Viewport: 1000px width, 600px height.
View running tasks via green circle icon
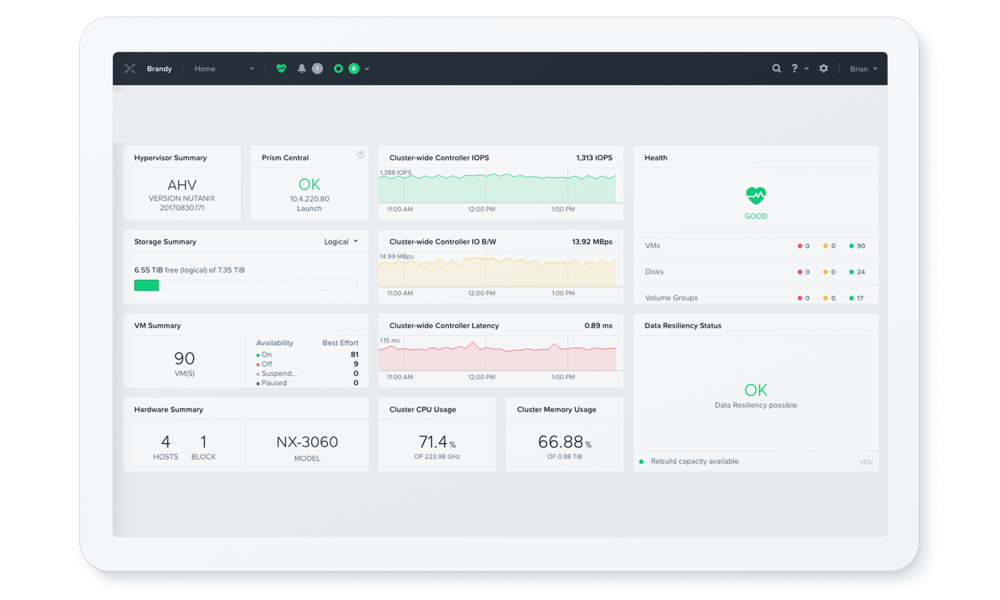click(339, 69)
